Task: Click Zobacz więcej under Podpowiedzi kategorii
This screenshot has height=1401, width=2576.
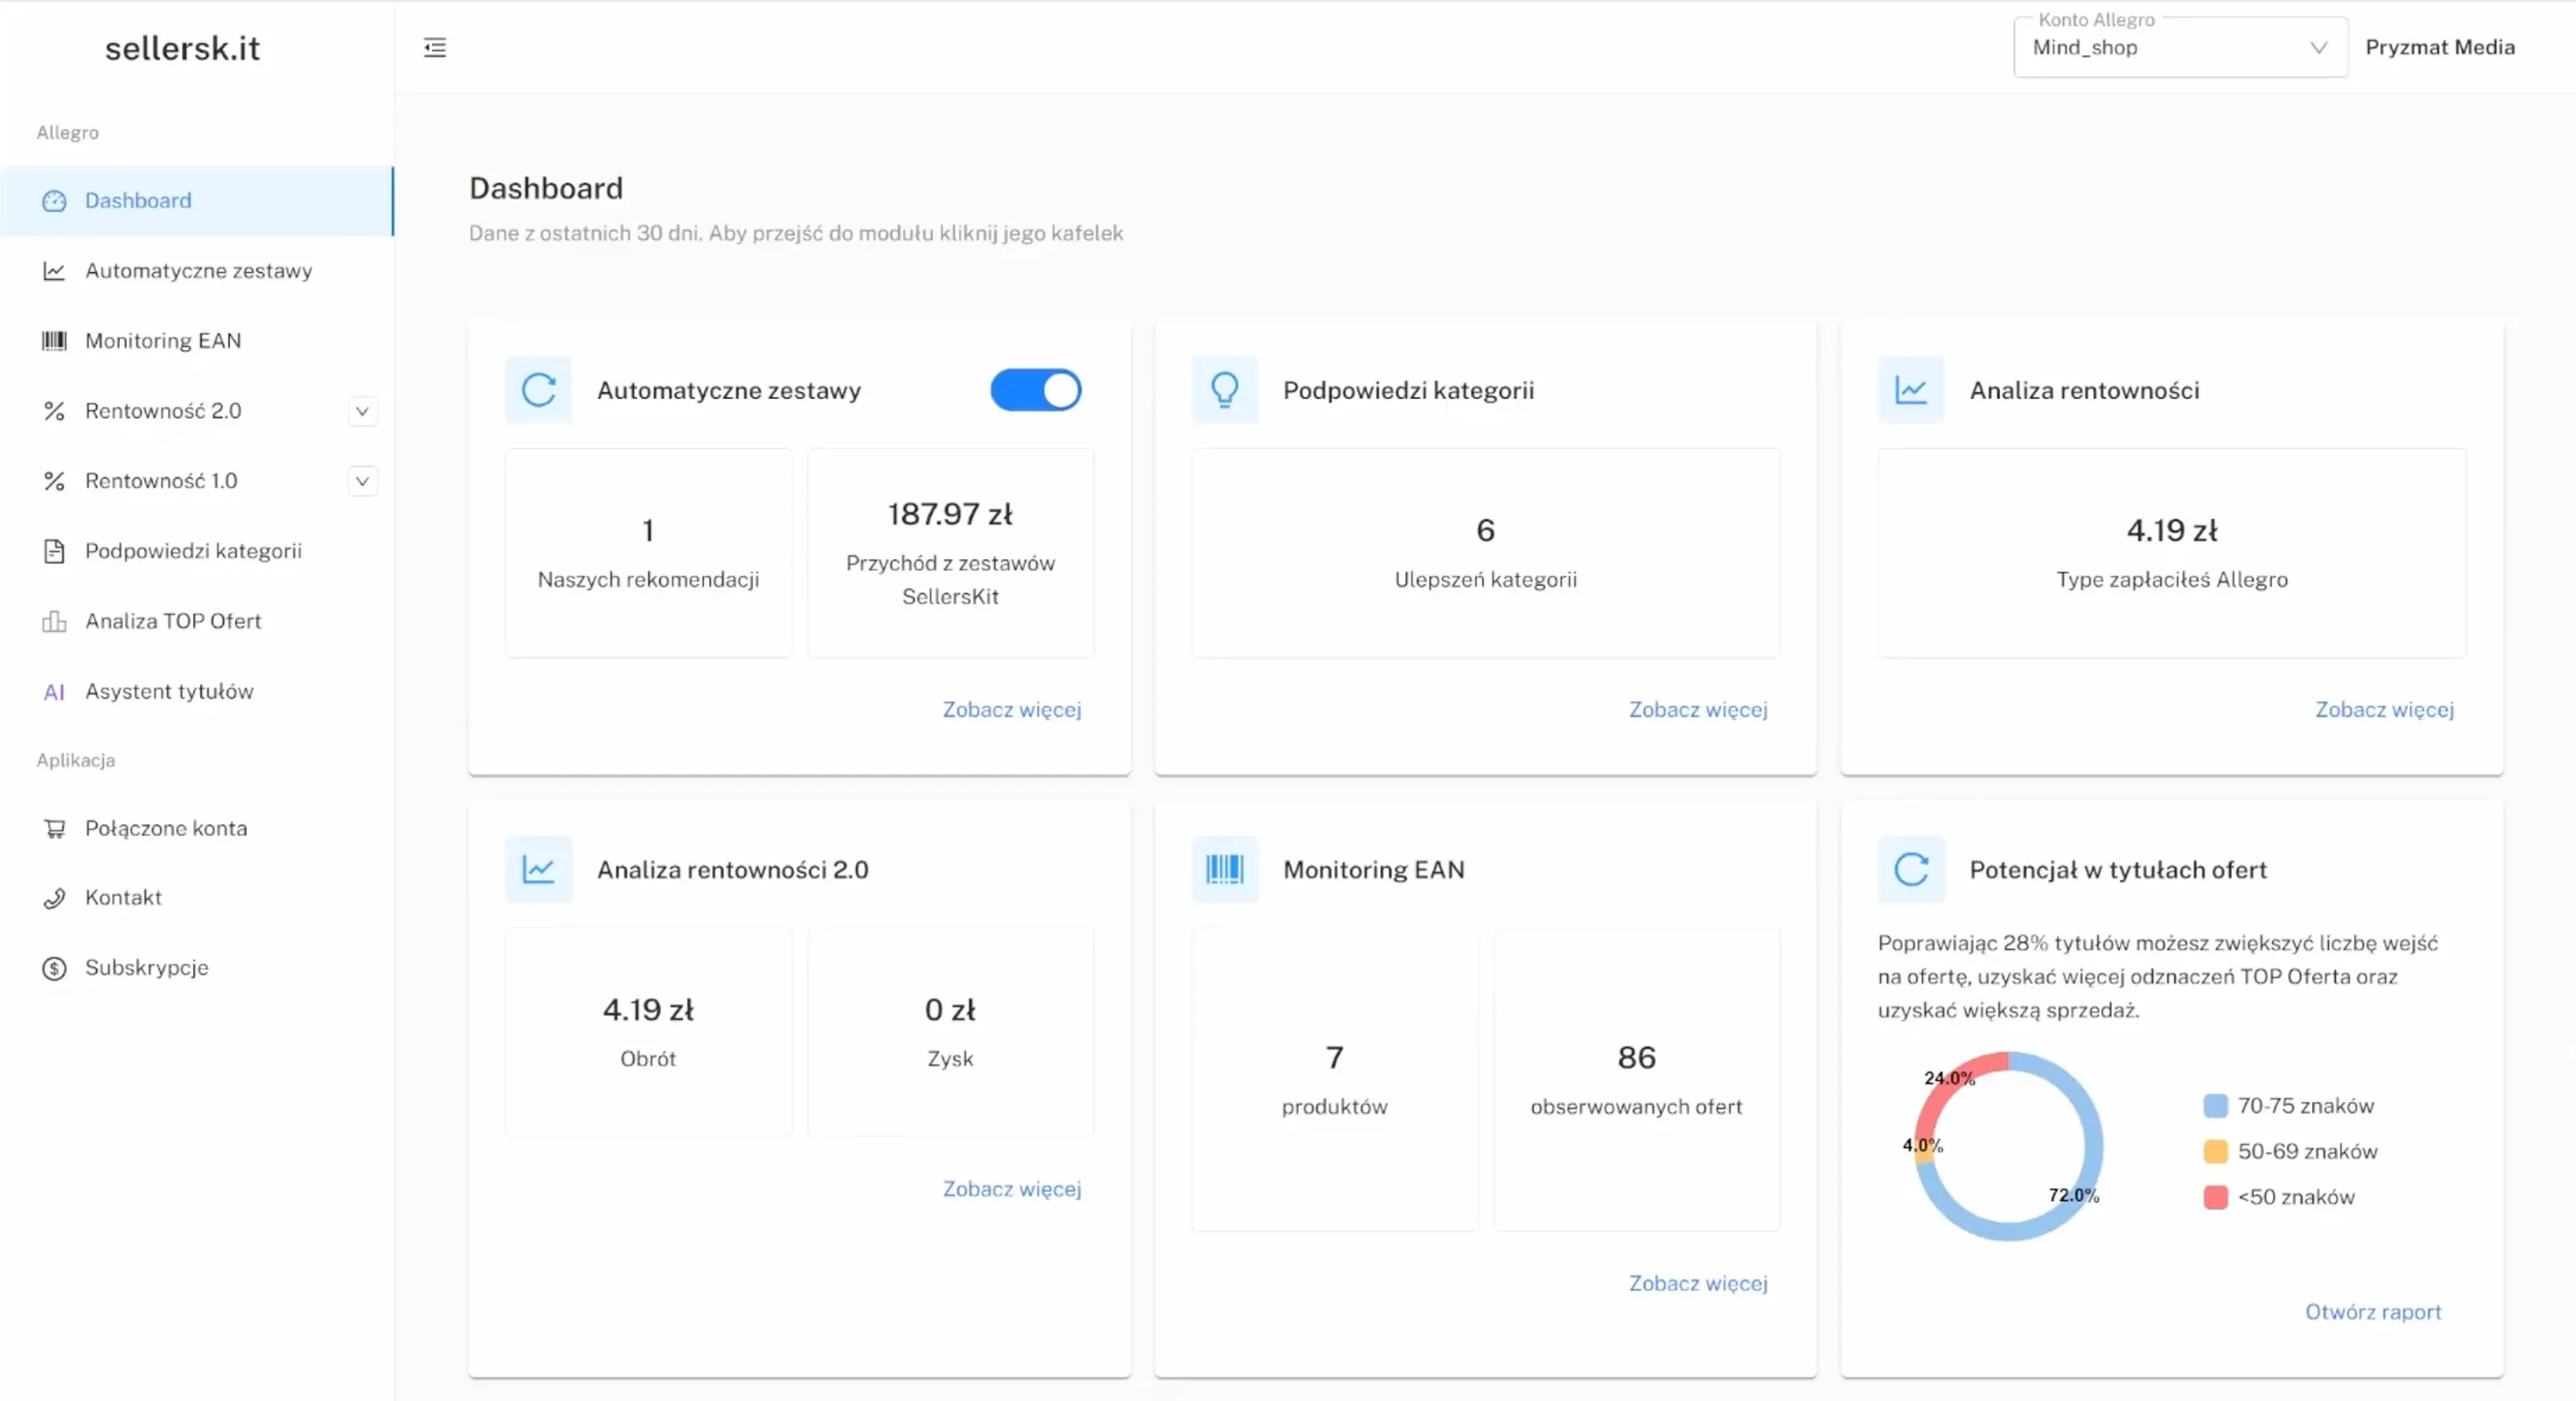Action: click(1697, 709)
